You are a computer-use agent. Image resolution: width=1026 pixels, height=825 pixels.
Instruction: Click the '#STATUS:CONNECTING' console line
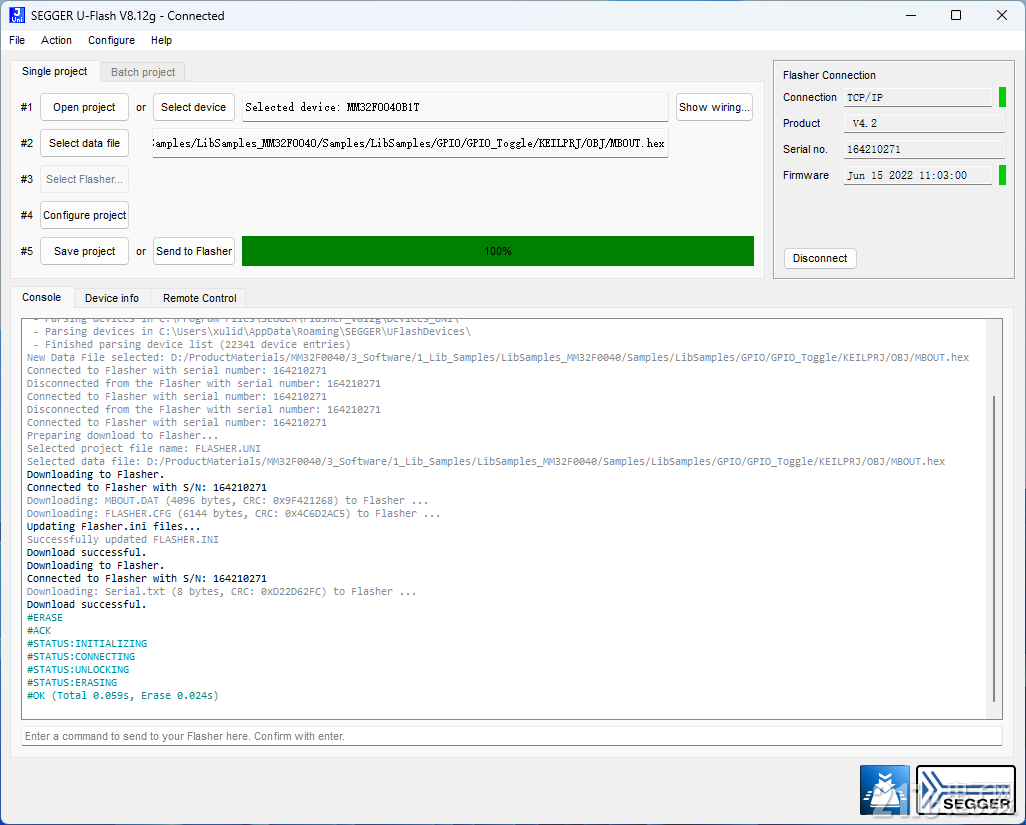click(81, 657)
